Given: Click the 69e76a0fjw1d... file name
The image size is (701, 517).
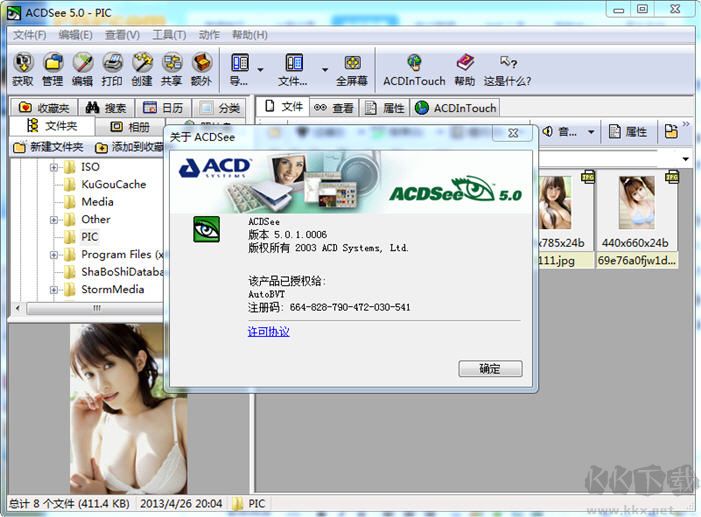Looking at the screenshot, I should [x=637, y=260].
